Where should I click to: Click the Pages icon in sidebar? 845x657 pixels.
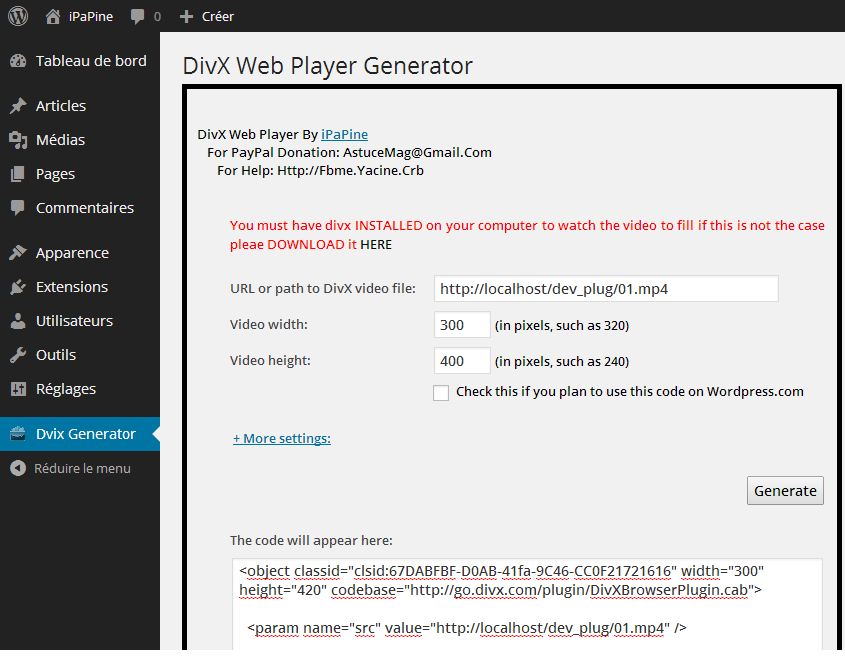(x=18, y=174)
